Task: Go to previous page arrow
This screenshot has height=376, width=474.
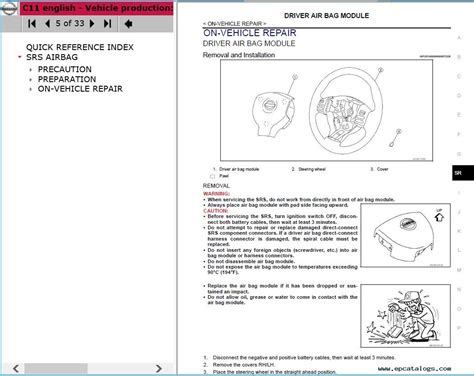Action: [47, 23]
